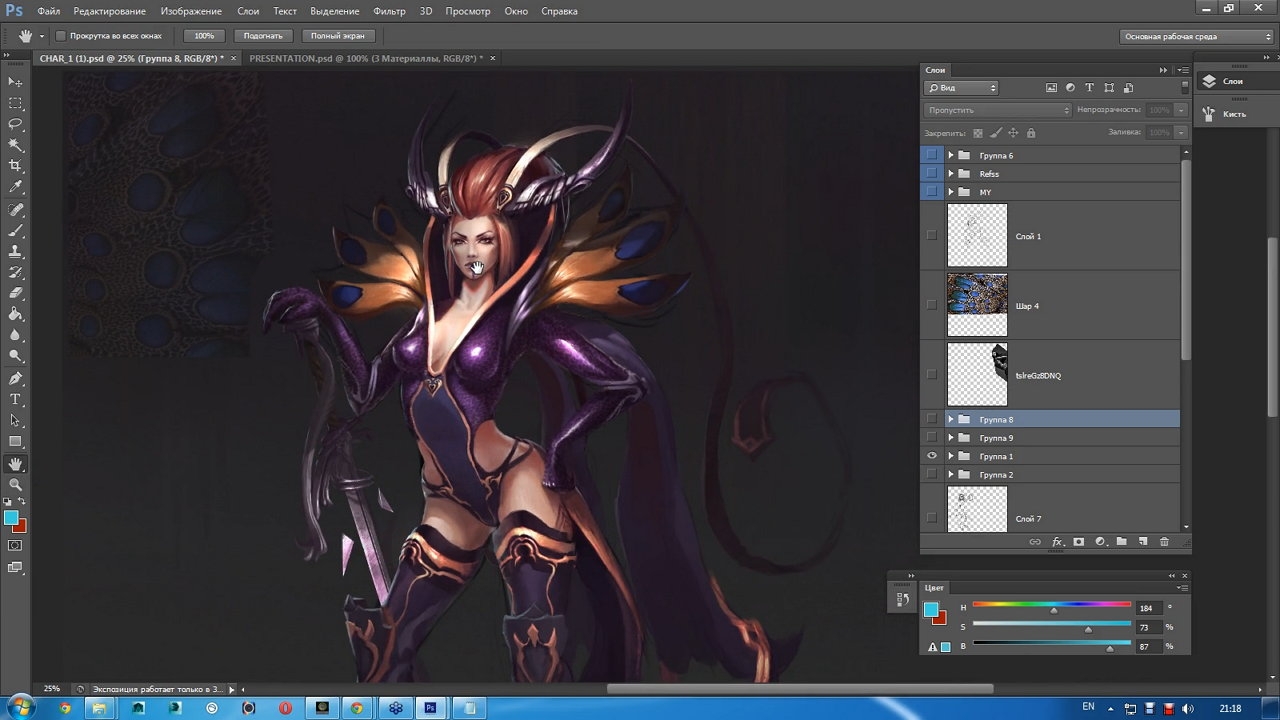This screenshot has height=720, width=1280.
Task: Select the Path Selection tool
Action: [x=15, y=421]
